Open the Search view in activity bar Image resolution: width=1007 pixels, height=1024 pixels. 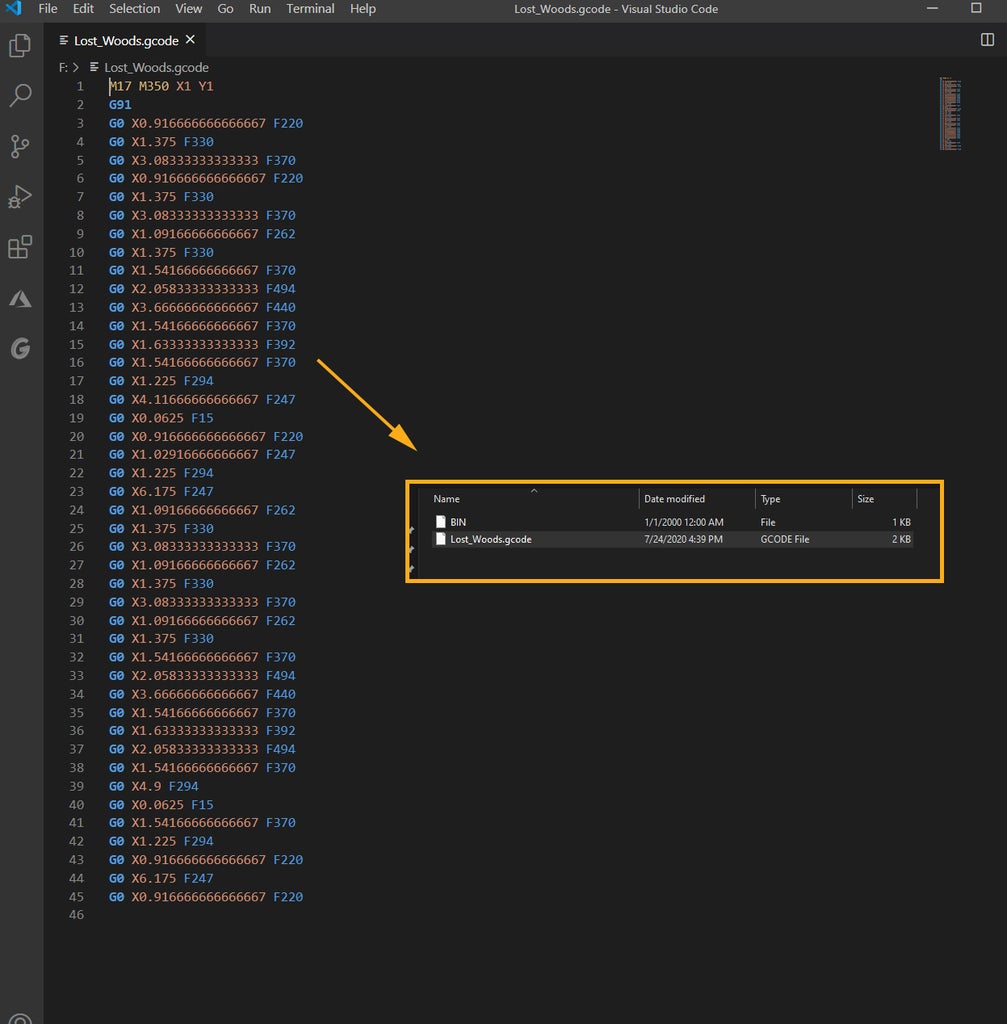pos(20,95)
